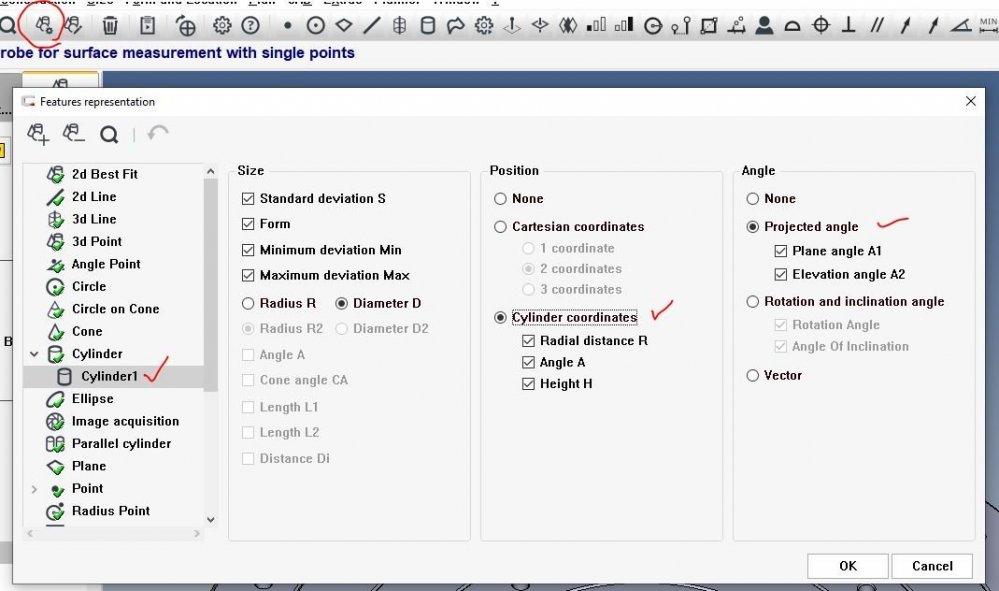This screenshot has width=999, height=591.
Task: Expand the Point tree node
Action: (x=35, y=489)
